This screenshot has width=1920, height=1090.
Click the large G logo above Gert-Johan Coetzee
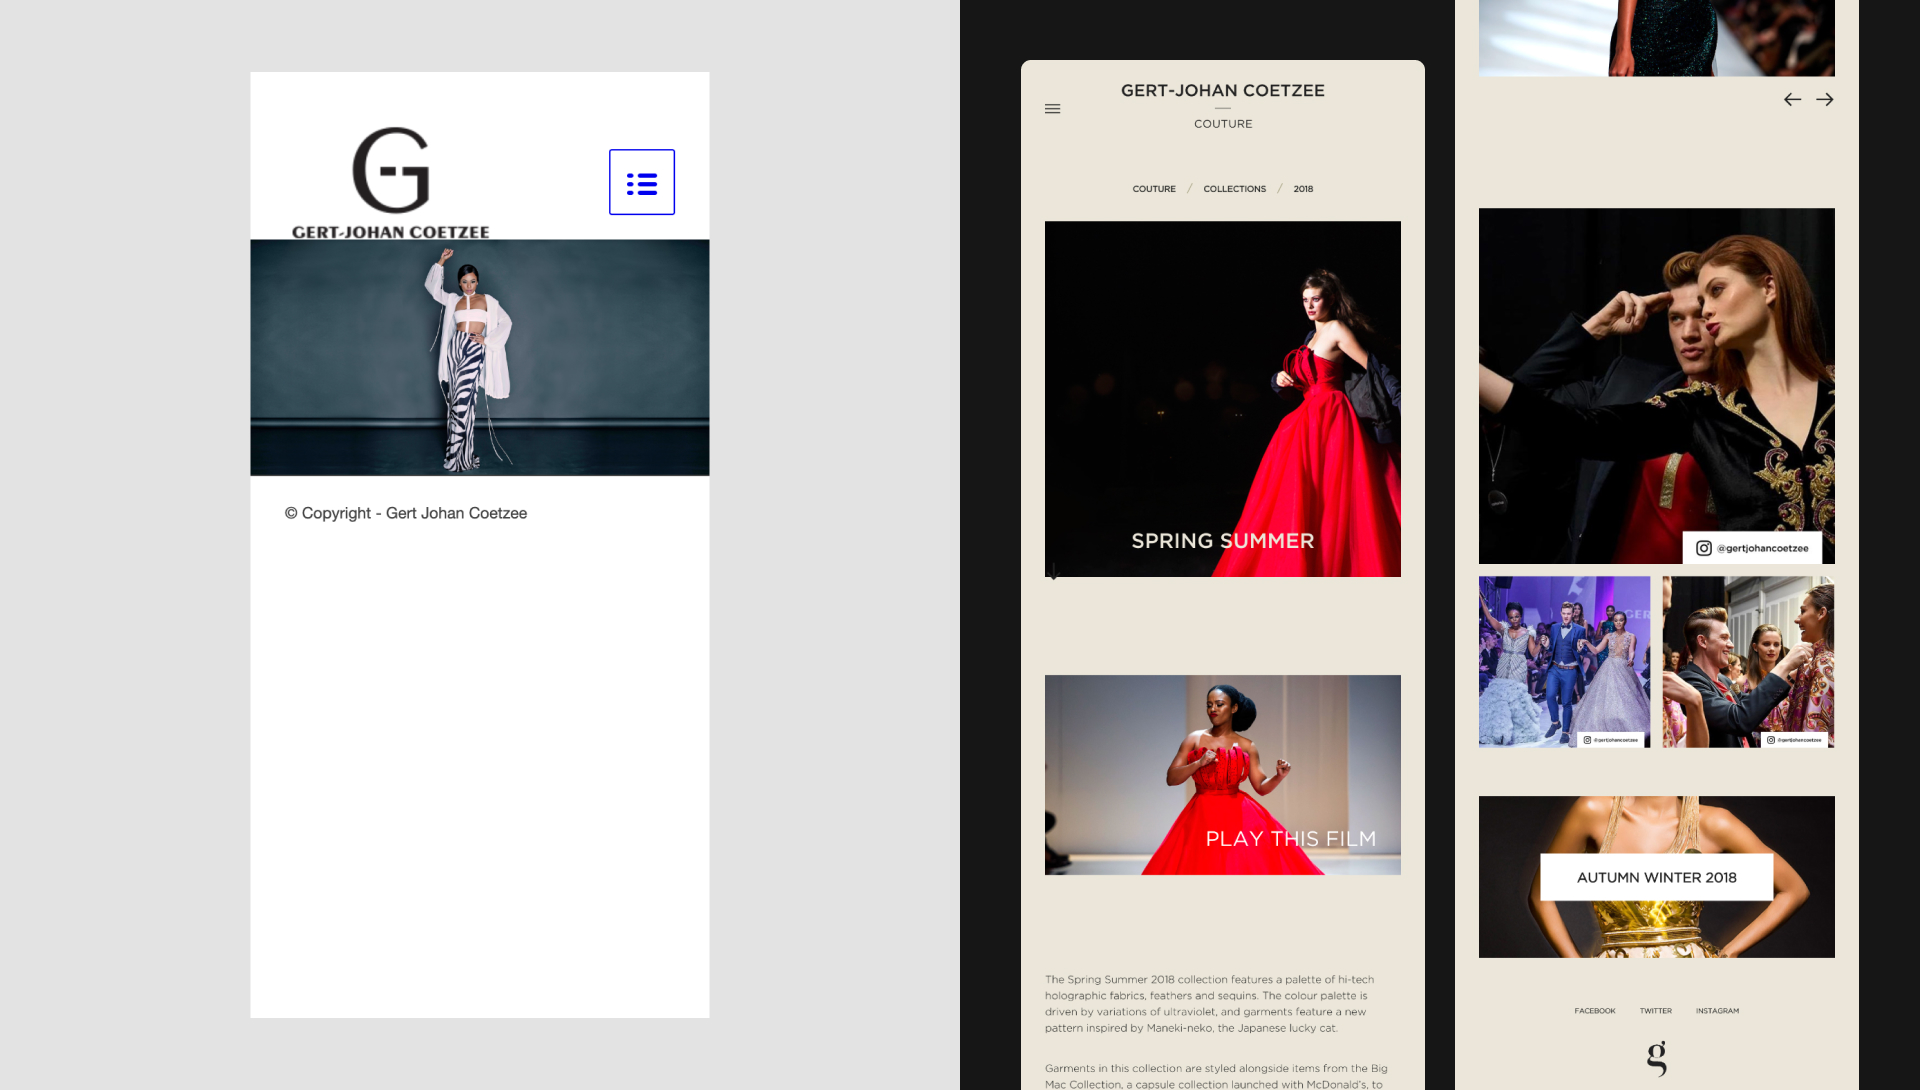391,170
